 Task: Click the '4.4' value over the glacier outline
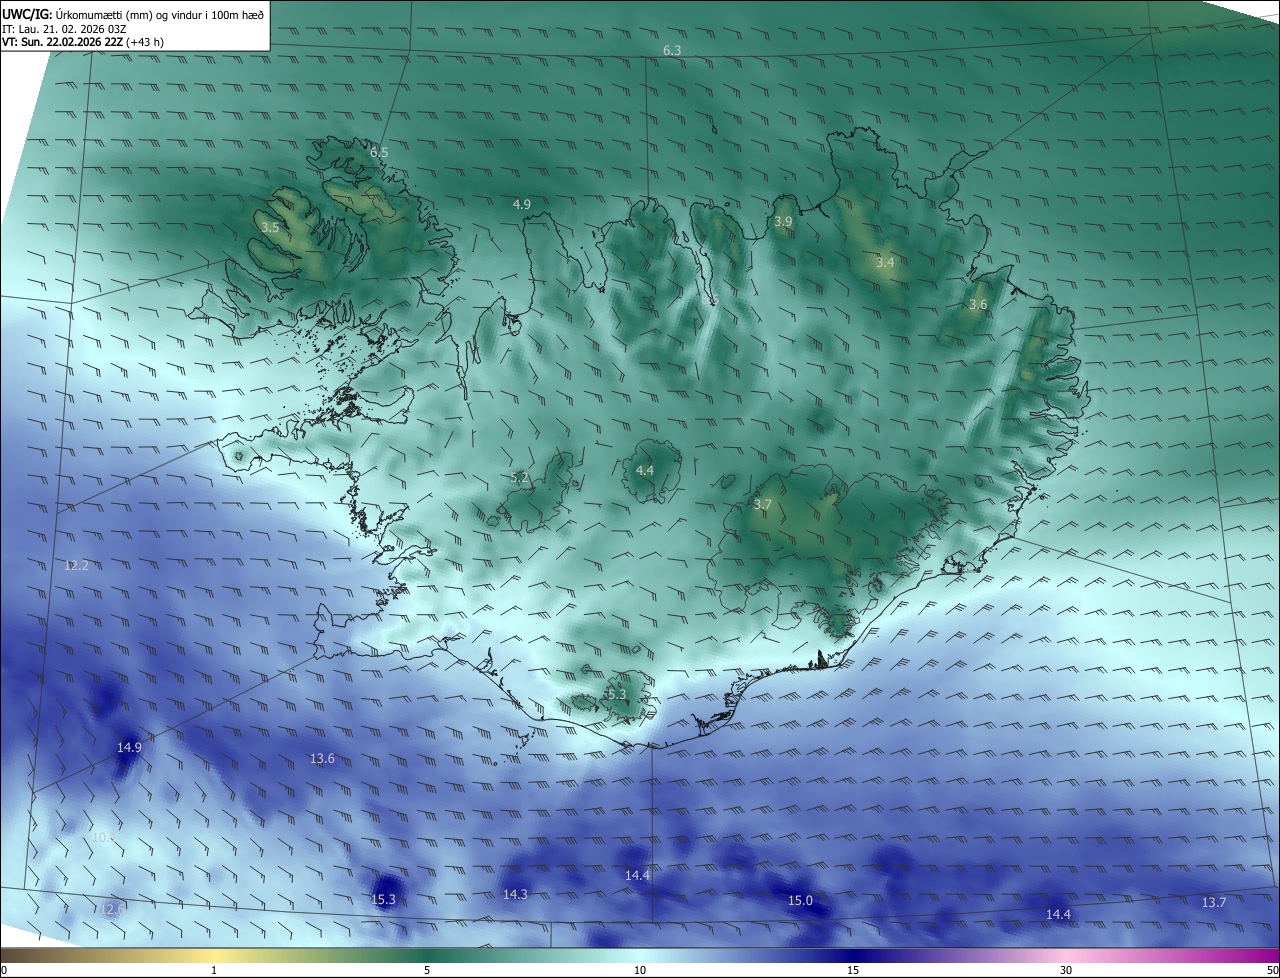click(645, 470)
